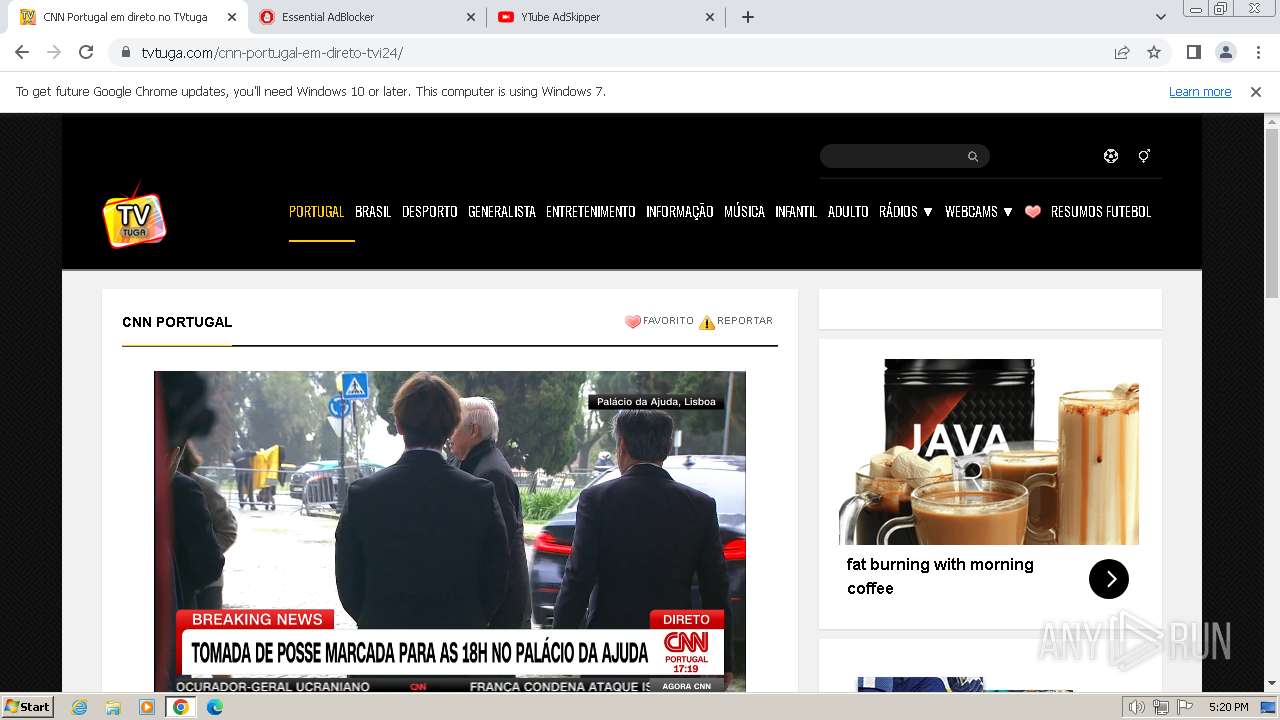
Task: Share this page icon
Action: tap(1122, 52)
